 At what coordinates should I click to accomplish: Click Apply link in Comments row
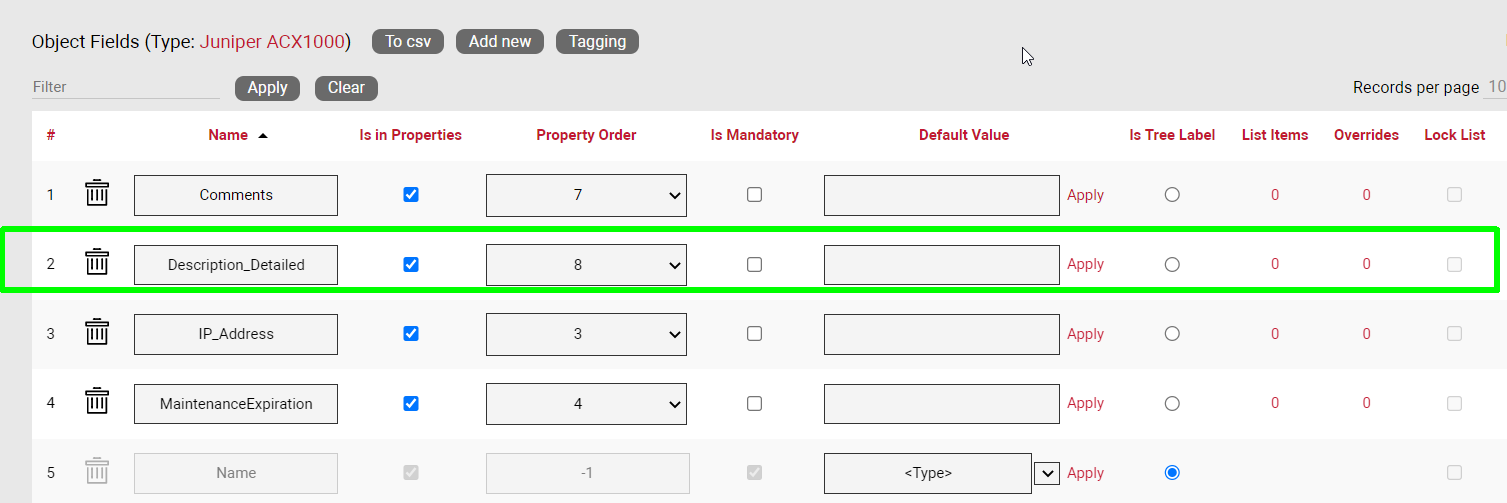1085,195
